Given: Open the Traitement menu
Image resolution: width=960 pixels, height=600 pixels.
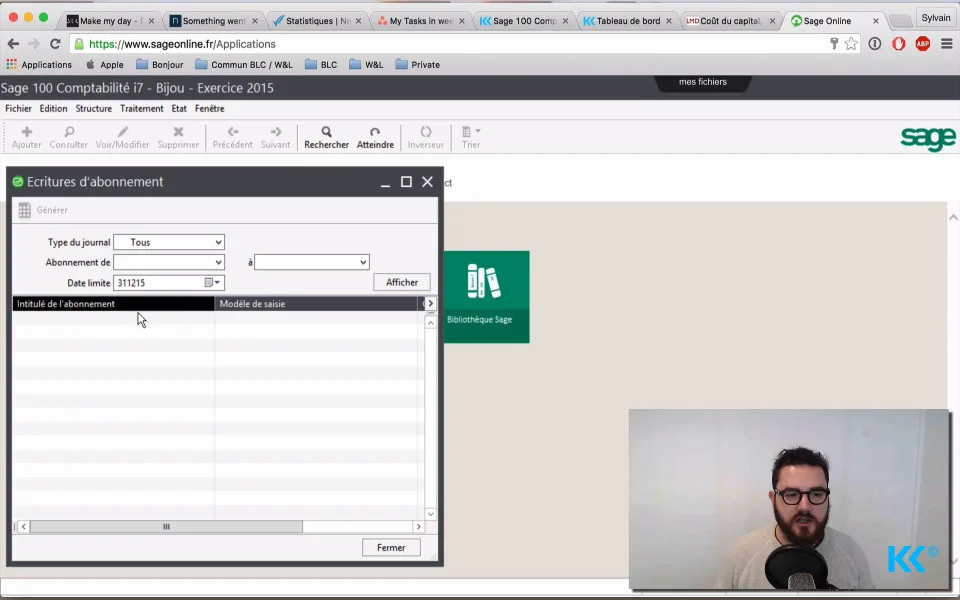Looking at the screenshot, I should [x=141, y=108].
